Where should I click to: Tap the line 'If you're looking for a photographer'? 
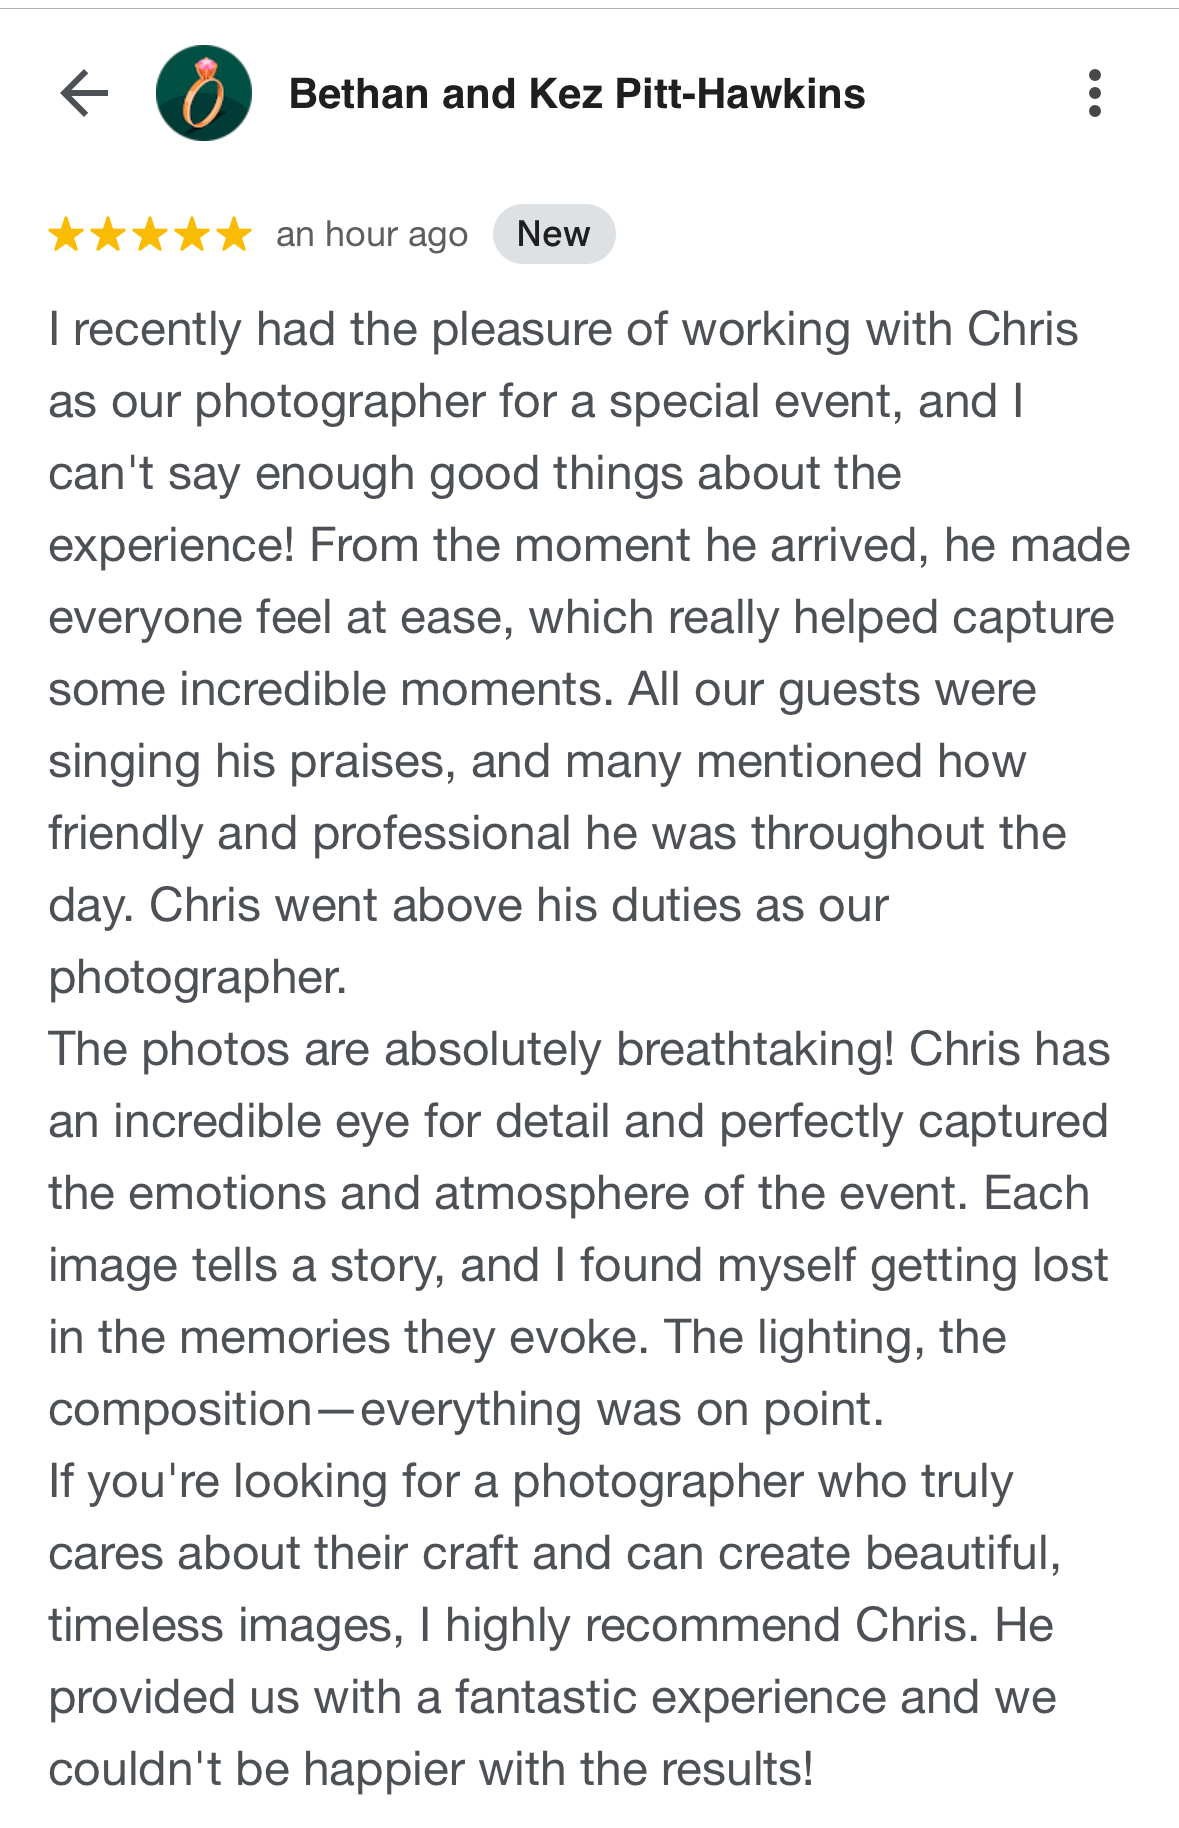pyautogui.click(x=531, y=1482)
